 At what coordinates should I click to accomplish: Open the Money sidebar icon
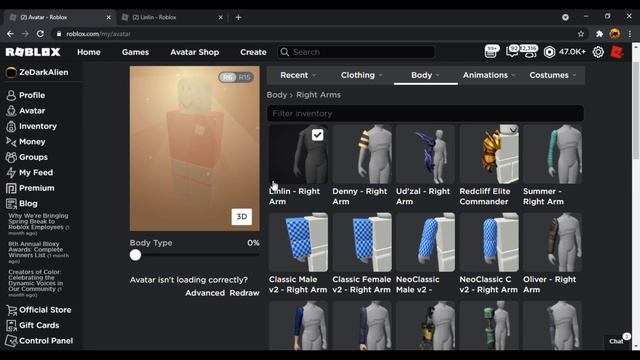pos(11,142)
